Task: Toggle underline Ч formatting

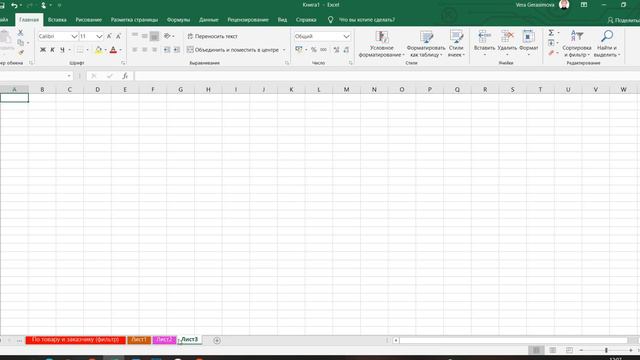Action: (62, 50)
